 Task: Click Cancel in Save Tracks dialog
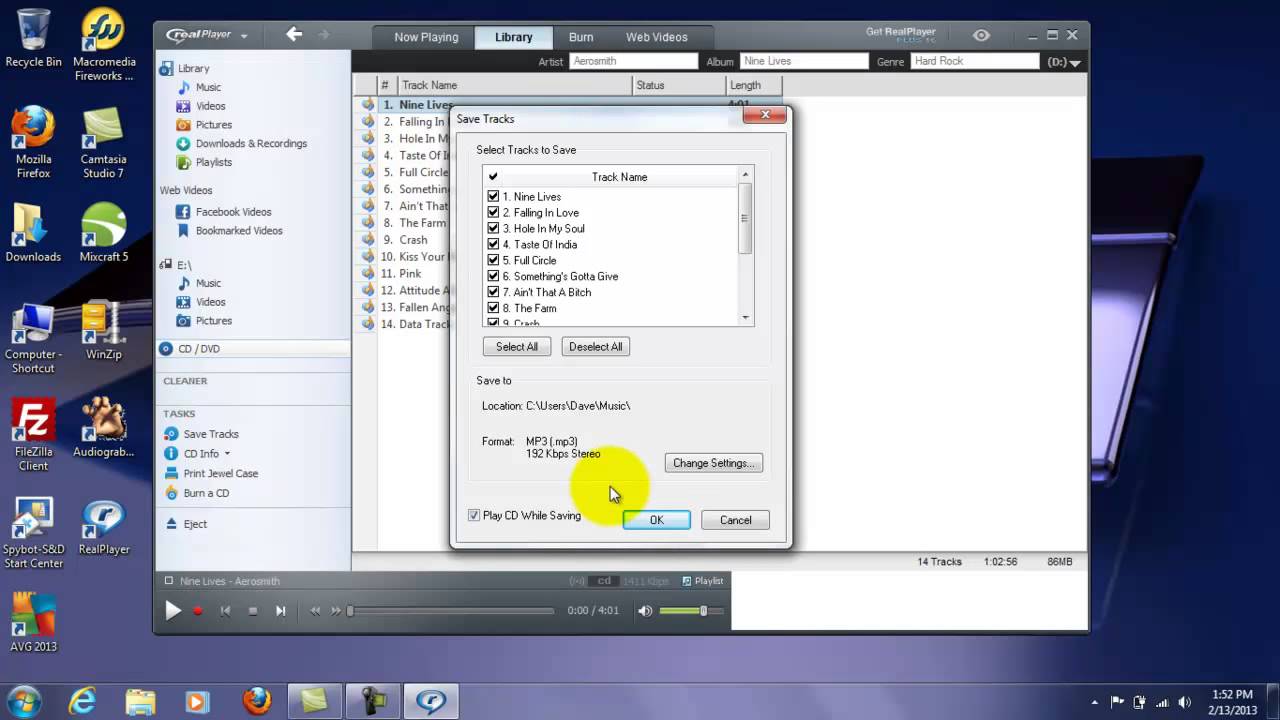coord(736,520)
